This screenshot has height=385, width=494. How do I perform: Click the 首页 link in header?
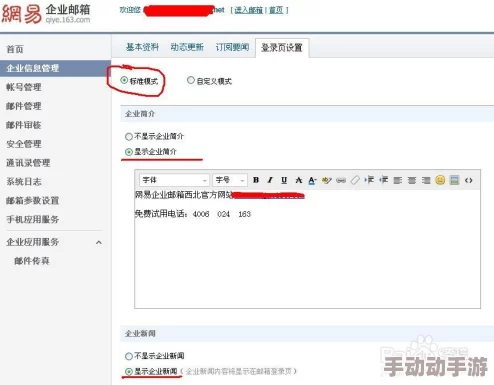pos(276,10)
